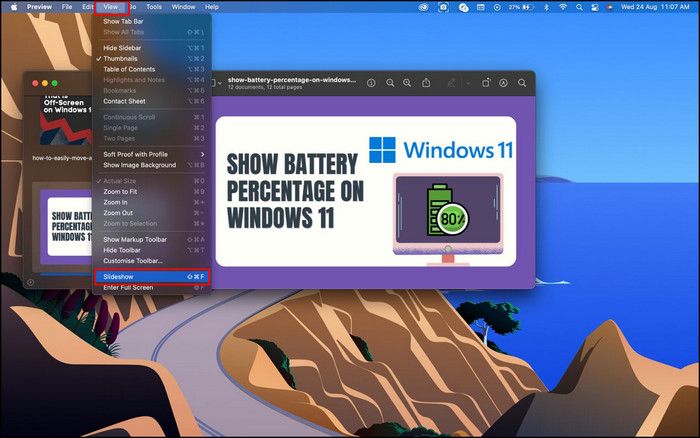Click the Rotate icon in Preview toolbar
This screenshot has height=438, width=700.
[x=486, y=83]
